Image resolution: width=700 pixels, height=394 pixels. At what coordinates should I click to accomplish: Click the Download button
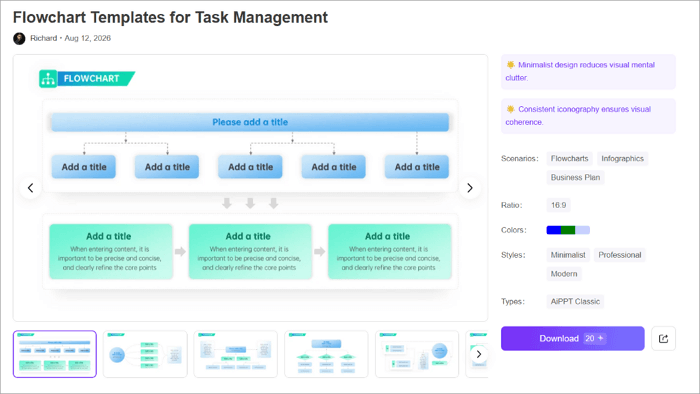pyautogui.click(x=572, y=339)
